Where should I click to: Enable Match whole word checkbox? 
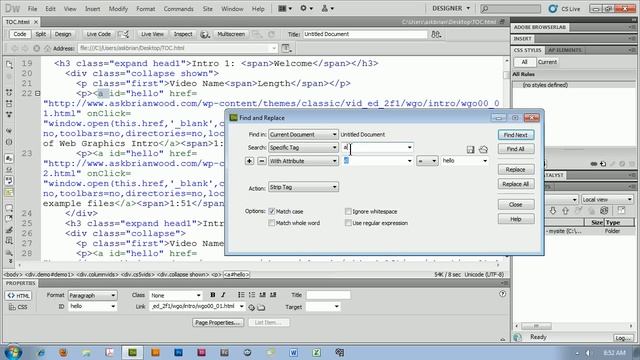(x=271, y=223)
